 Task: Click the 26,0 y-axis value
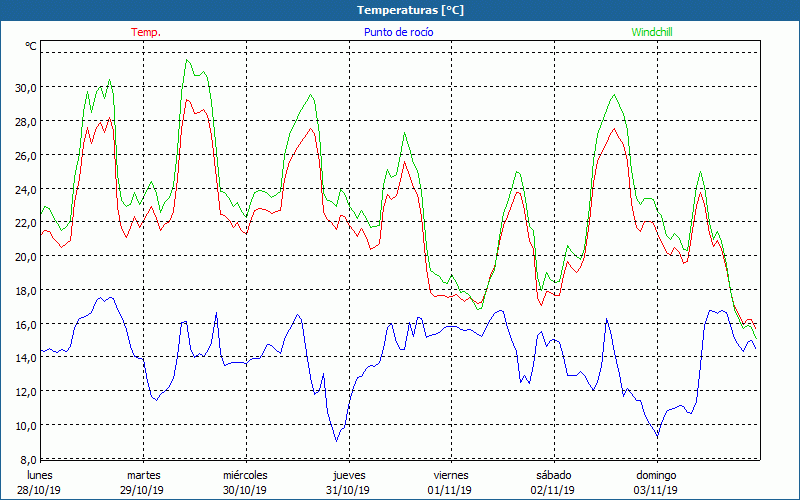(26, 156)
